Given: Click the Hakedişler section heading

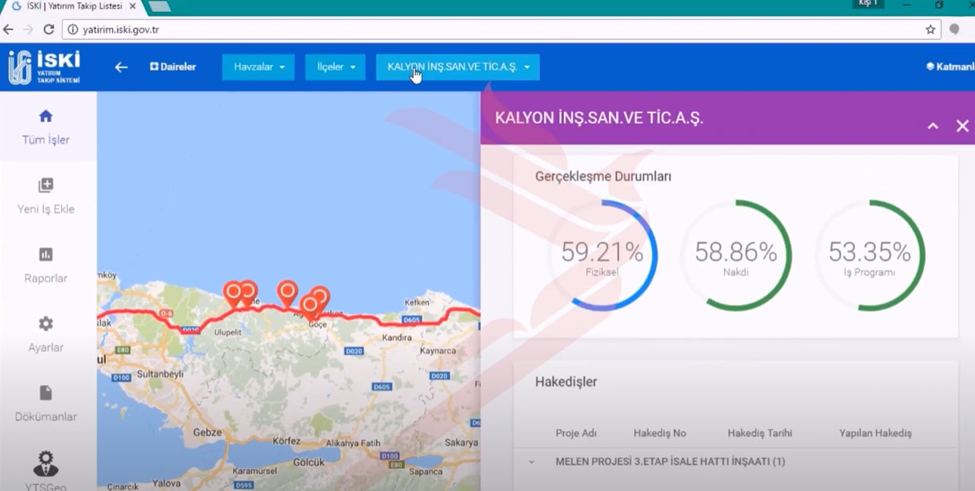Looking at the screenshot, I should 566,382.
